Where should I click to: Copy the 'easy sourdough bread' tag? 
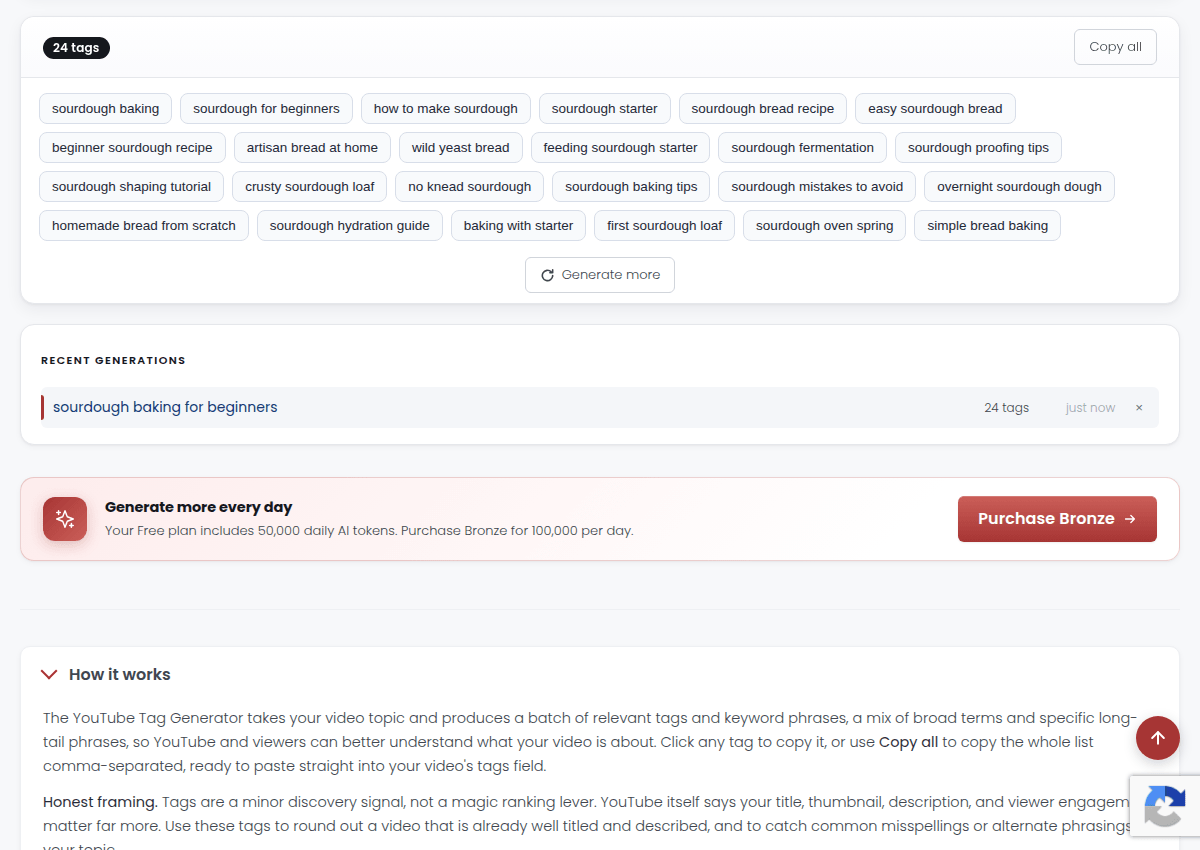click(x=935, y=109)
